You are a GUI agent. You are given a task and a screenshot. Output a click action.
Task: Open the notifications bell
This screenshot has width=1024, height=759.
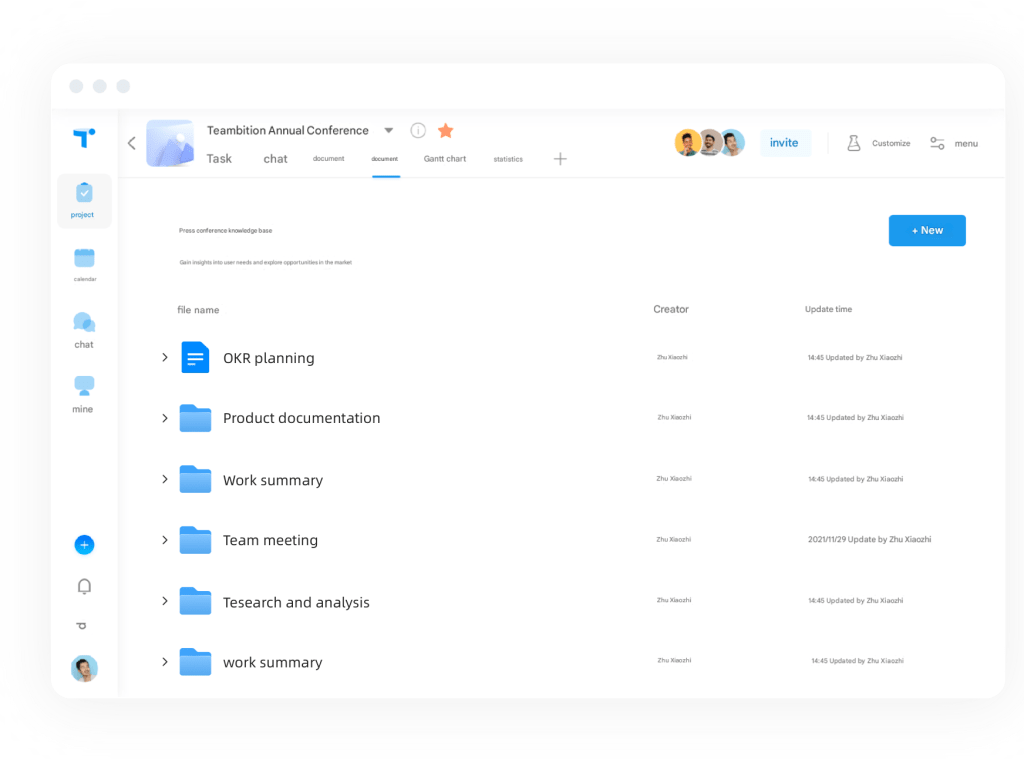point(84,587)
